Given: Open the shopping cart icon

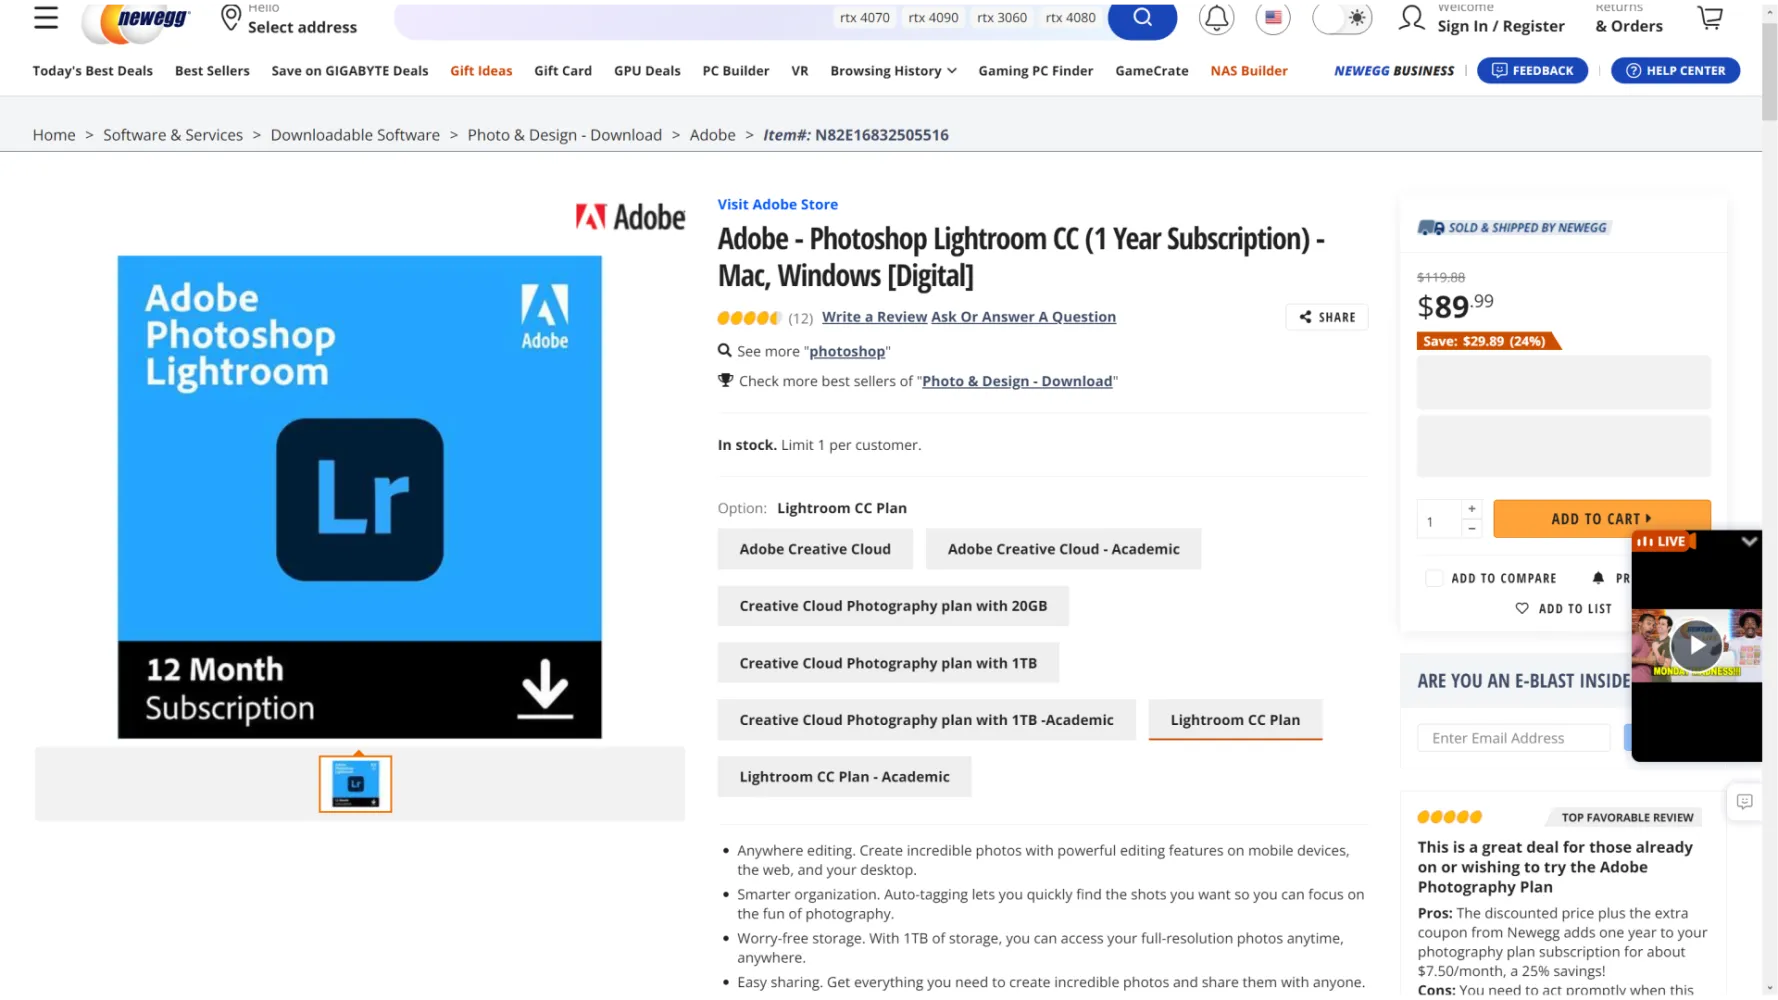Looking at the screenshot, I should tap(1710, 18).
